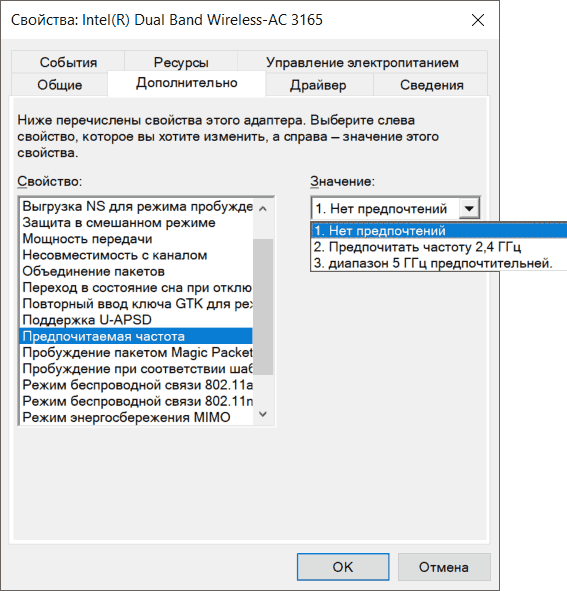Select Повторный ввод ключа GTK property
This screenshot has height=591, width=567.
pyautogui.click(x=136, y=304)
